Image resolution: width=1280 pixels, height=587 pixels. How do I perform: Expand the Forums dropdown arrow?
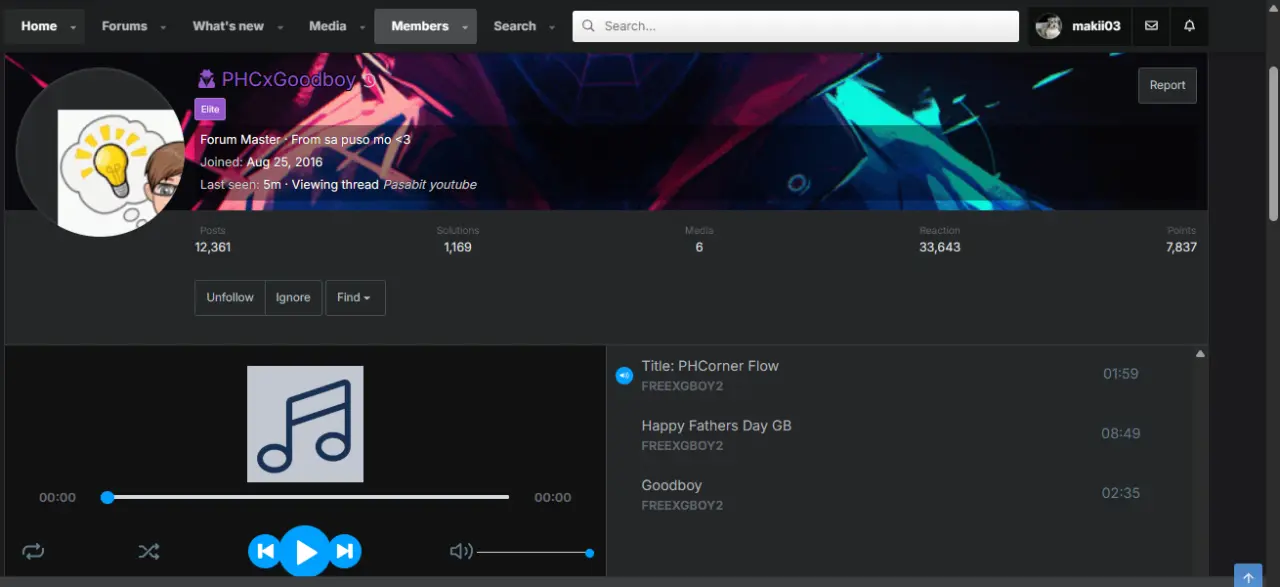coord(163,27)
